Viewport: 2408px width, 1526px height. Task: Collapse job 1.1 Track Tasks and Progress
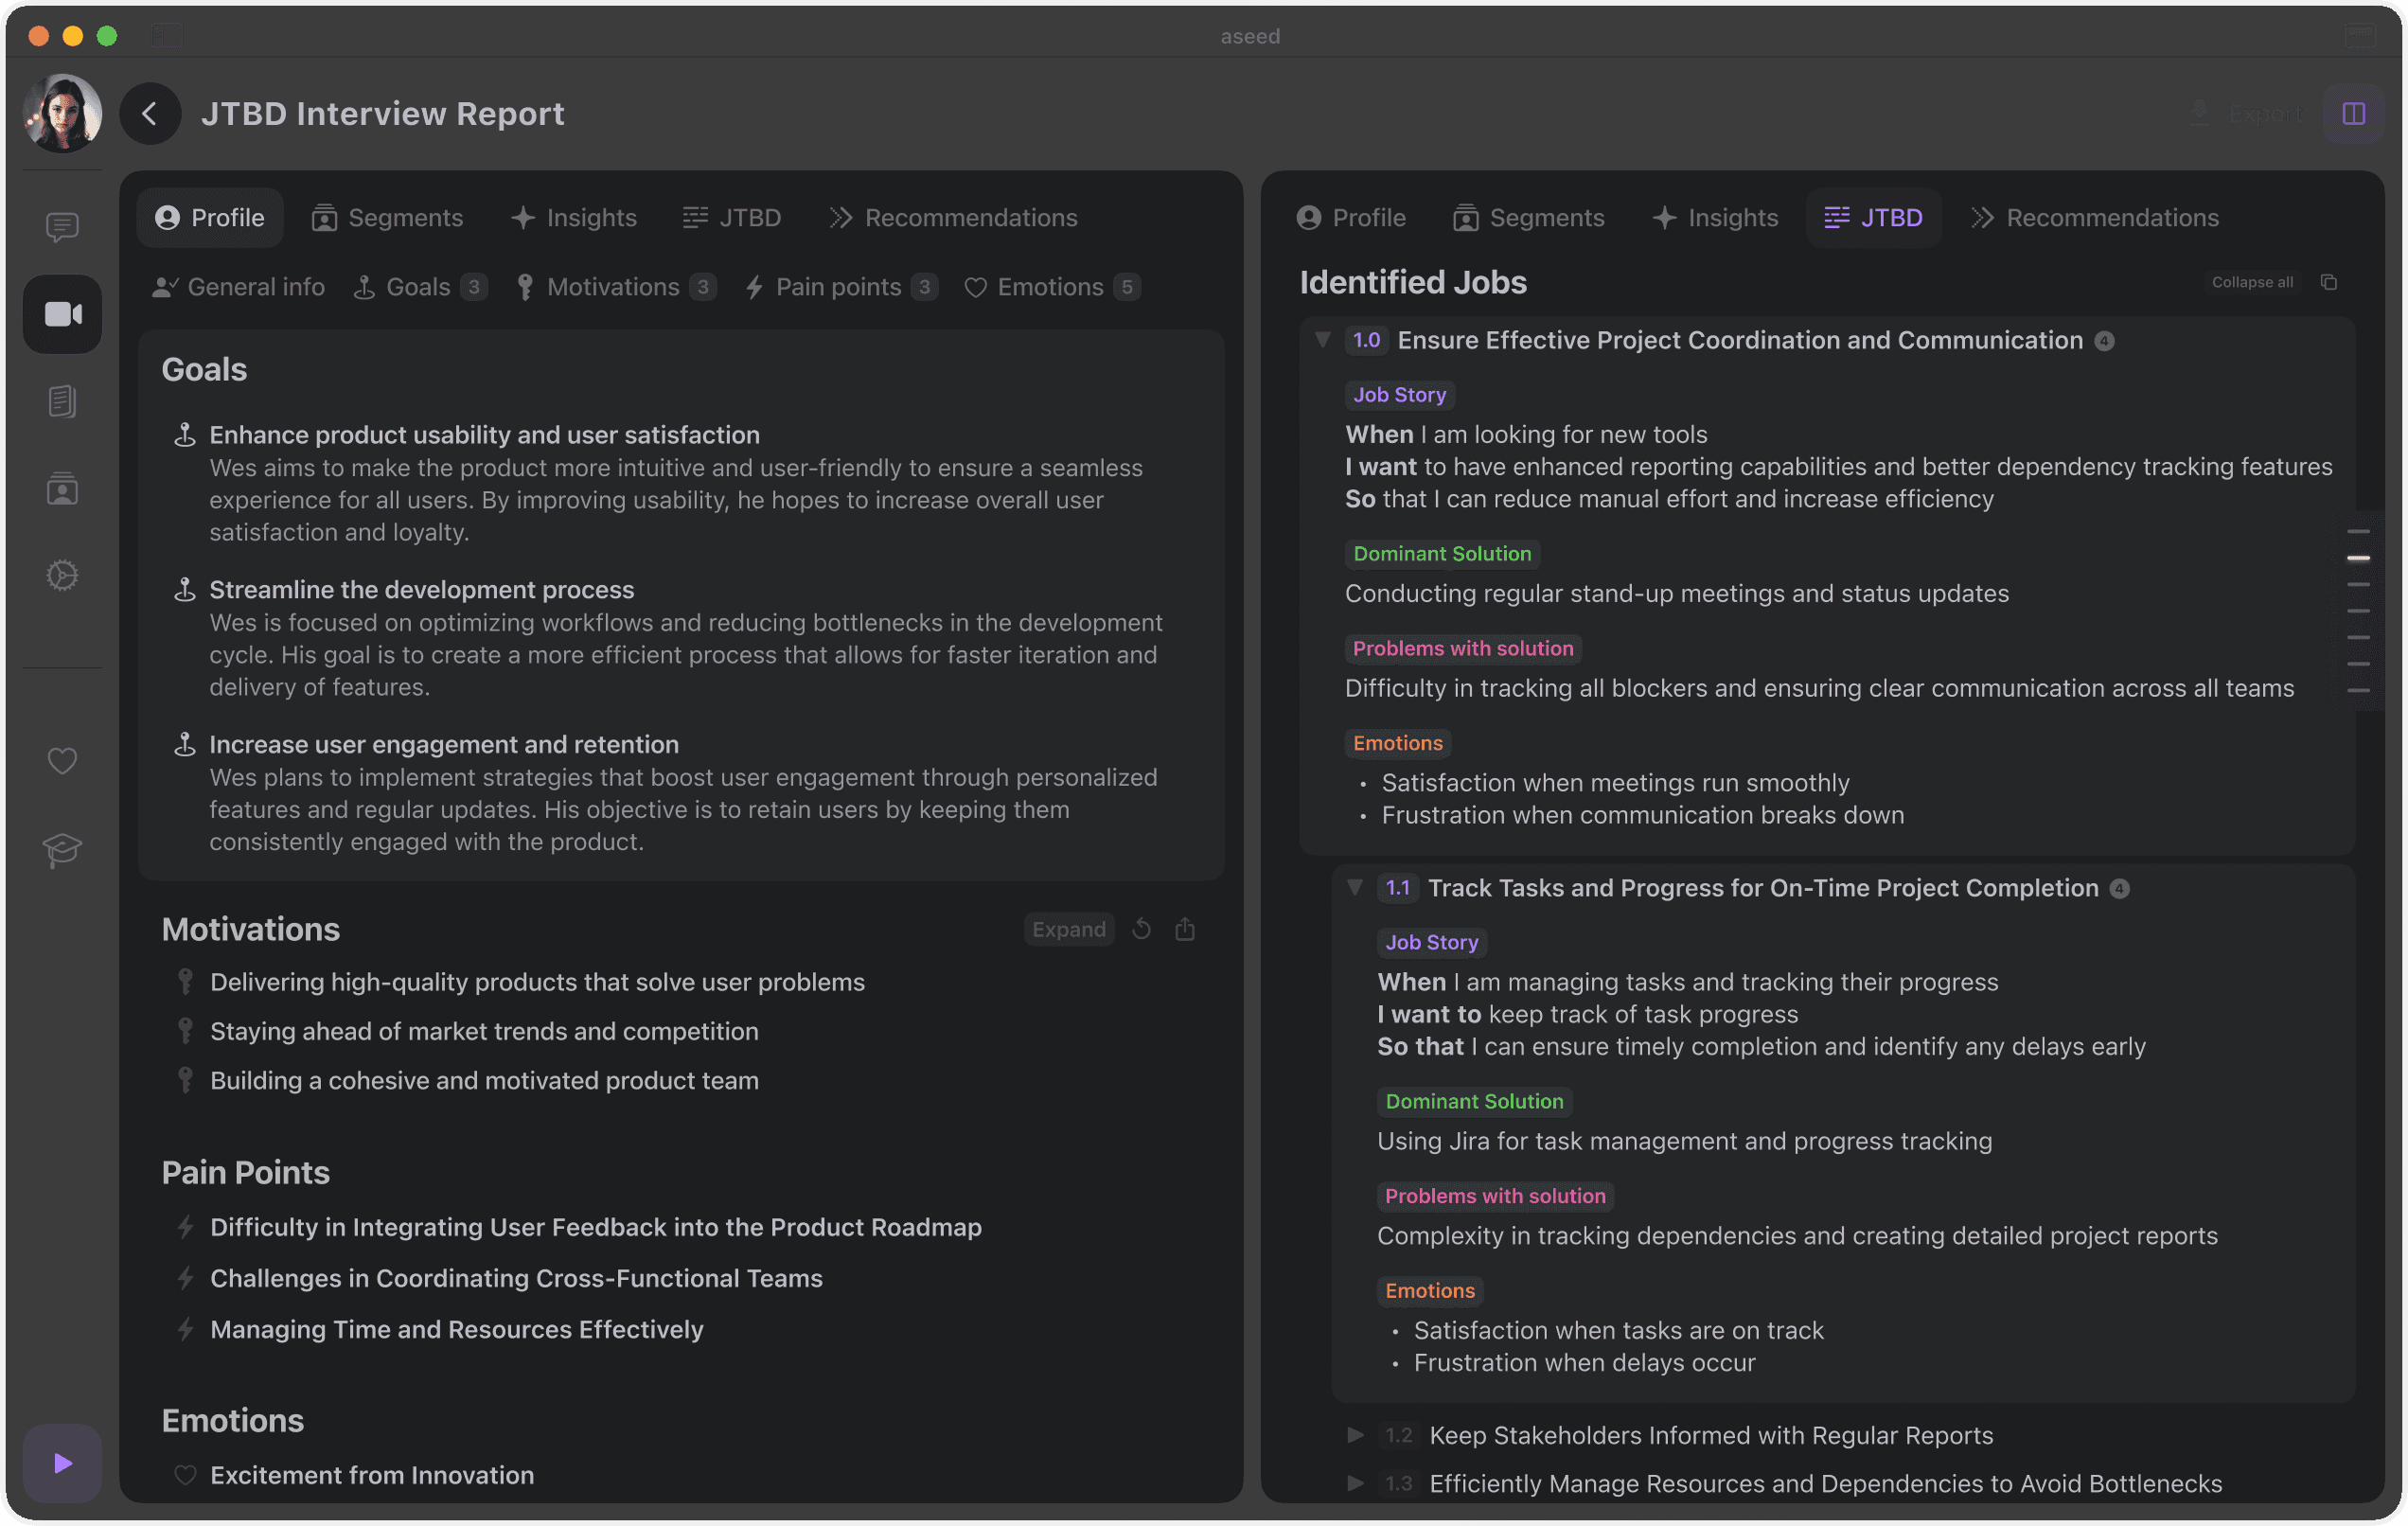click(1355, 887)
